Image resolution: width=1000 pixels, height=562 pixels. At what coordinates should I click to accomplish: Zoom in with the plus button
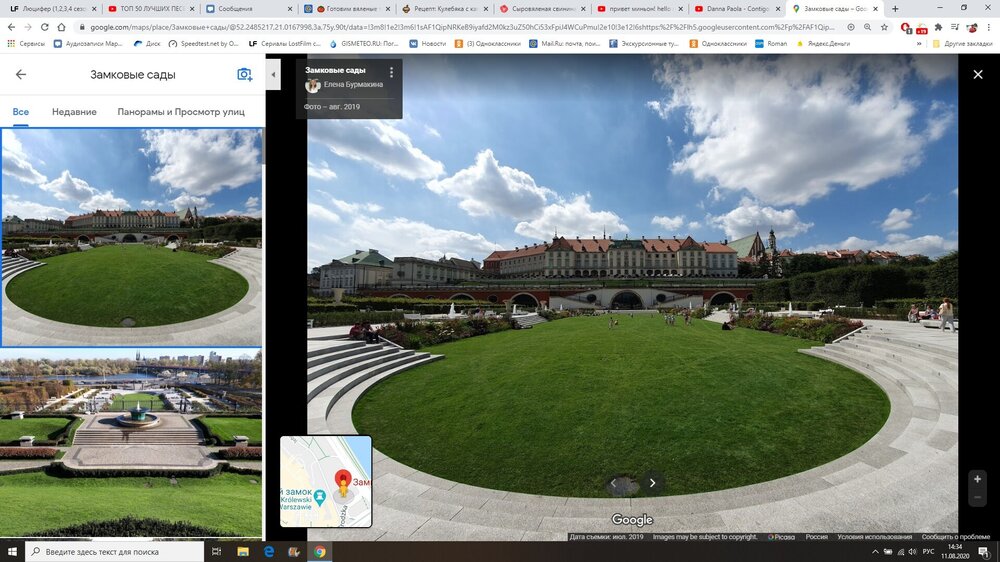point(977,479)
